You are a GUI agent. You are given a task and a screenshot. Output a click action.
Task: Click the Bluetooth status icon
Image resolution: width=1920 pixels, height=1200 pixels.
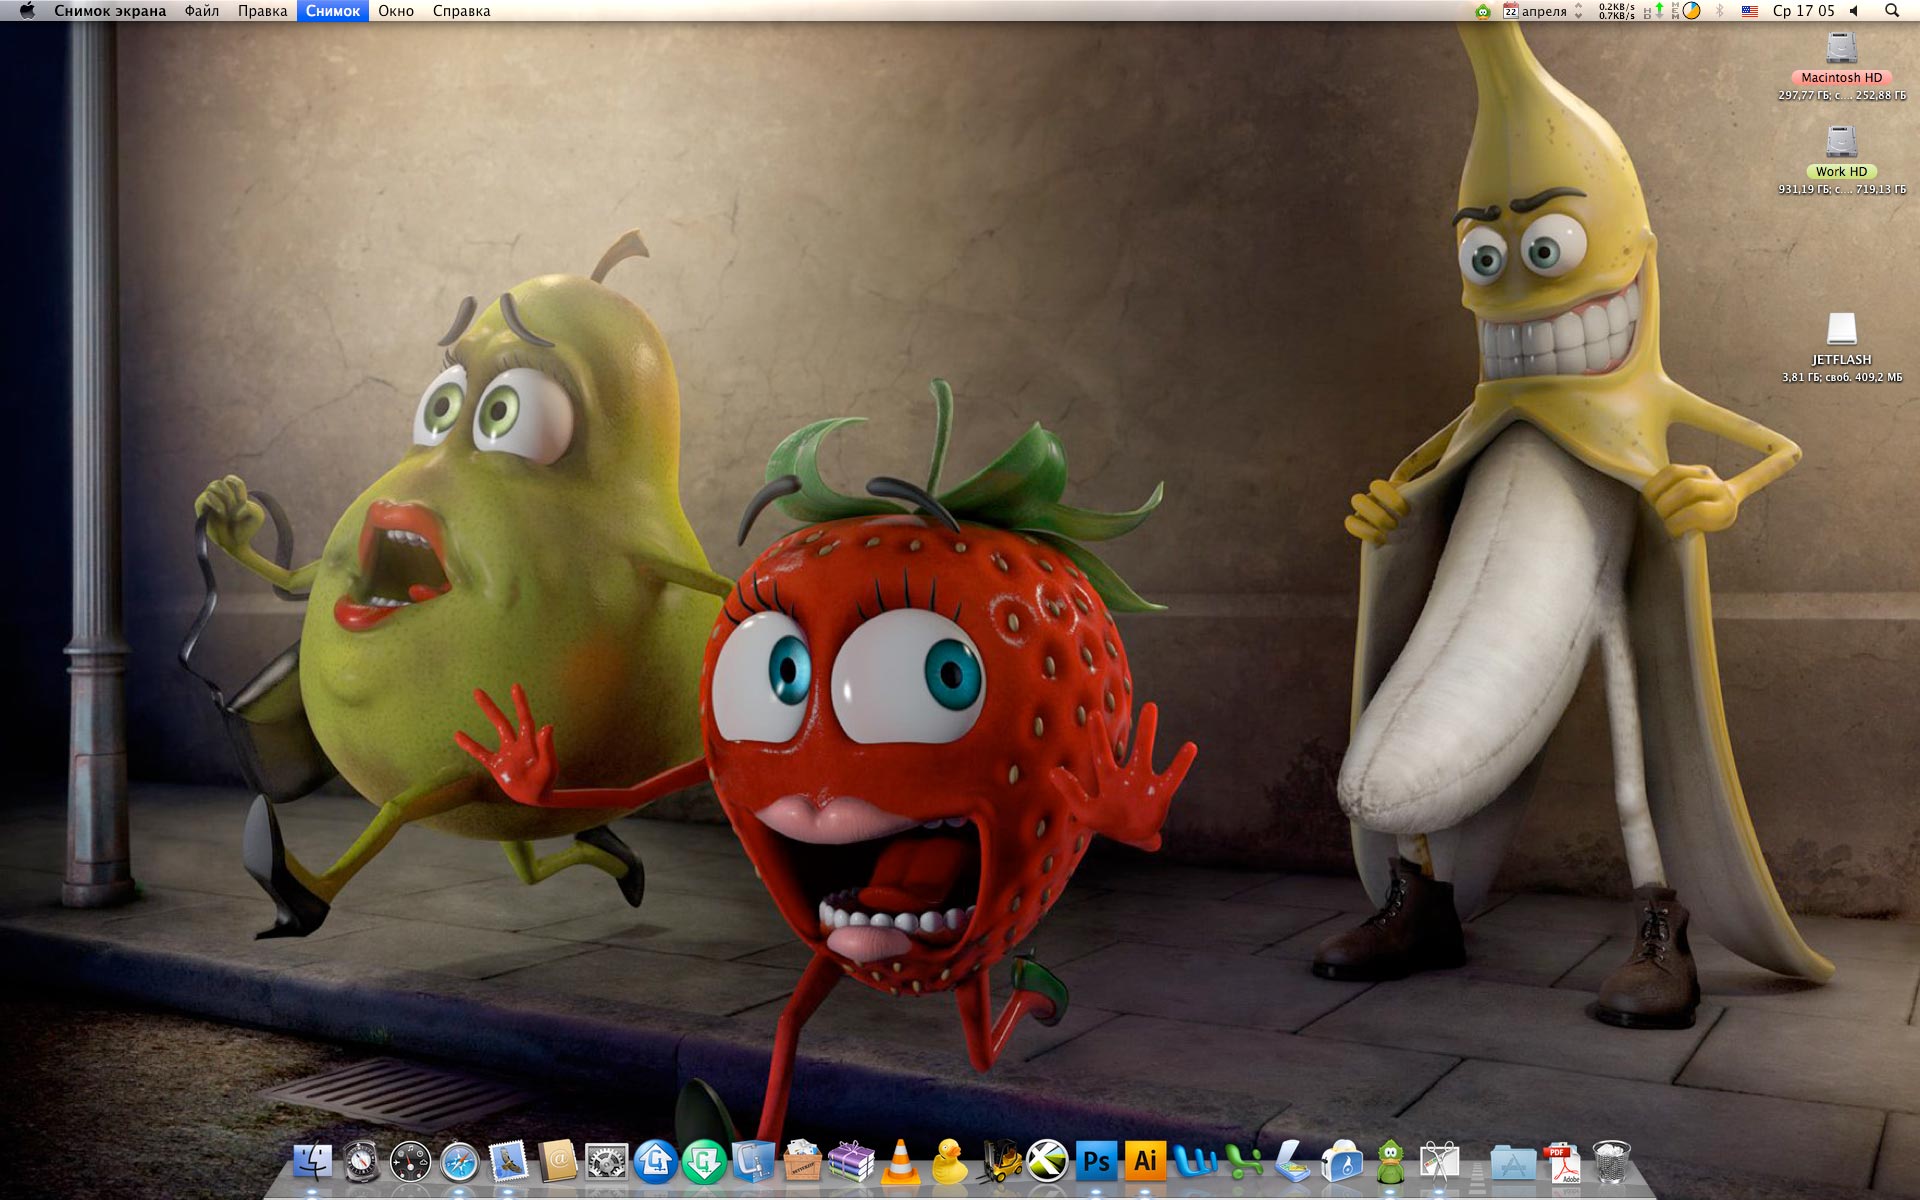[1720, 11]
